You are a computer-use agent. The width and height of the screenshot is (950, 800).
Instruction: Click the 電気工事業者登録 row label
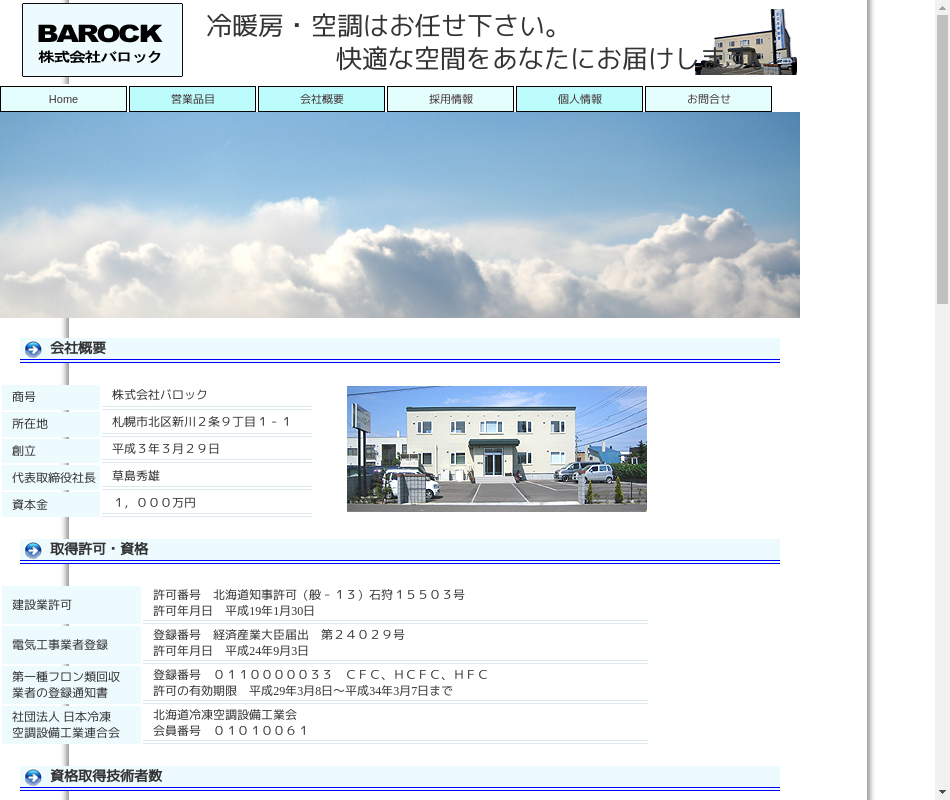pos(60,645)
